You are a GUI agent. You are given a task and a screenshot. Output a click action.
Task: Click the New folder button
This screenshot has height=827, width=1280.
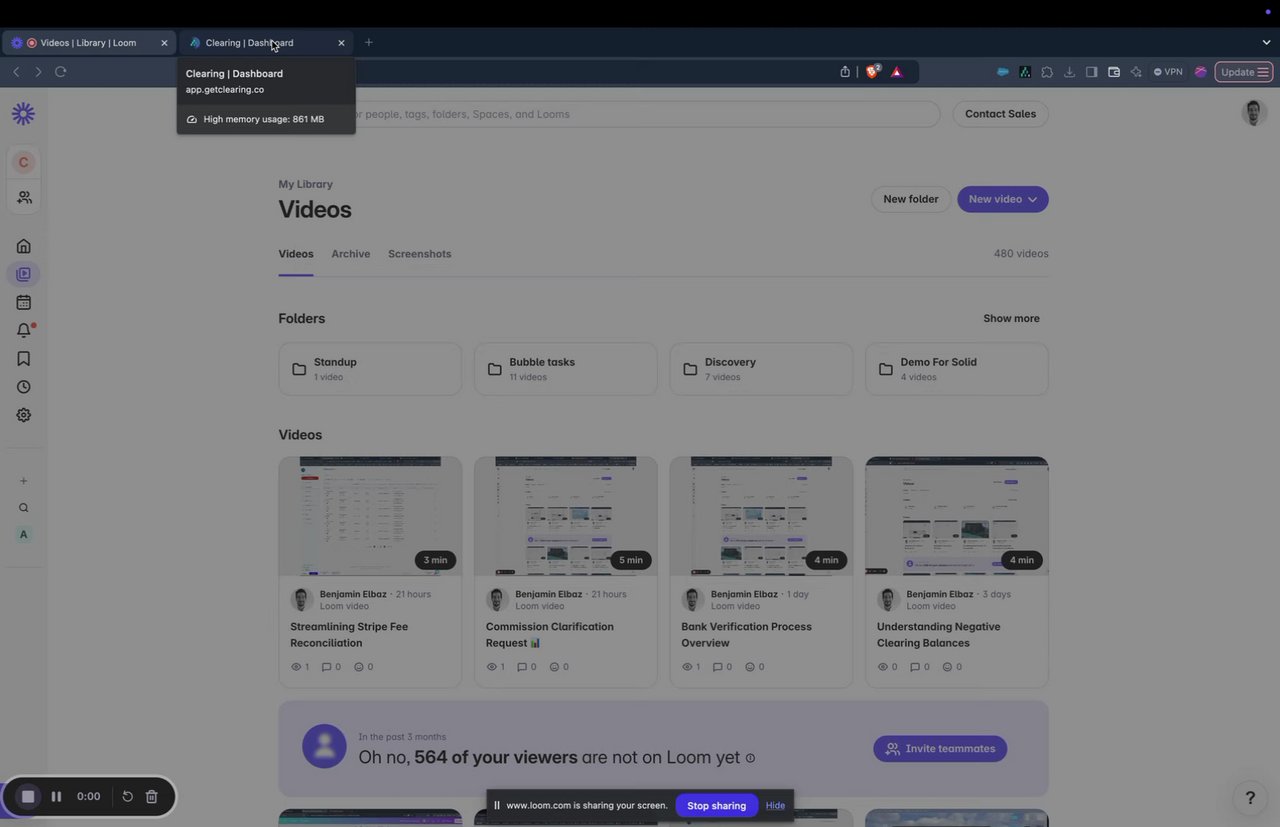click(x=911, y=199)
